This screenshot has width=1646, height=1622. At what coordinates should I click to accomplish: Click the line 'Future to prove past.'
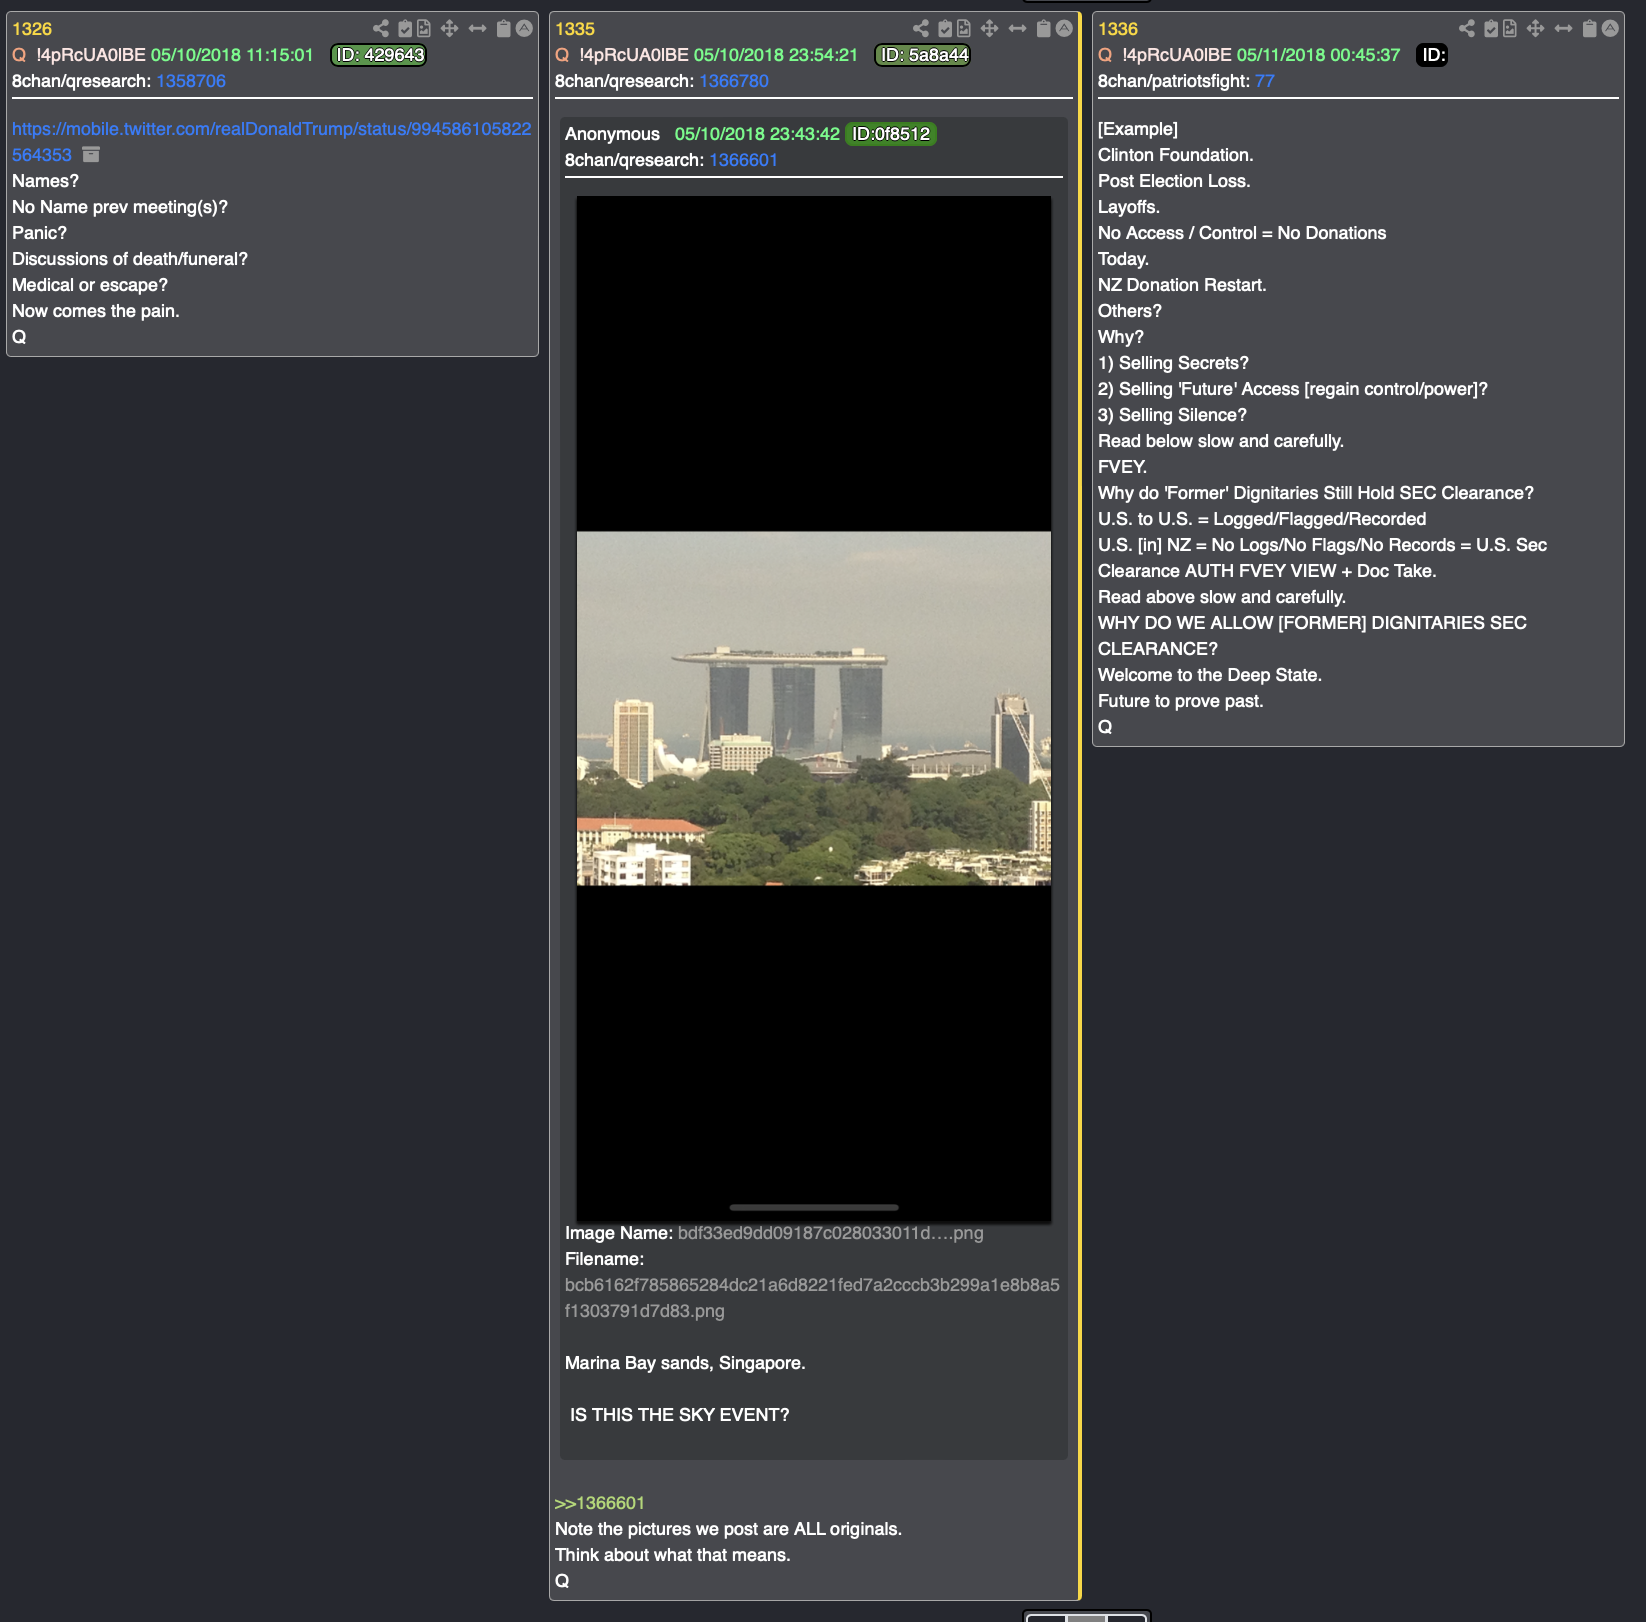(x=1181, y=701)
